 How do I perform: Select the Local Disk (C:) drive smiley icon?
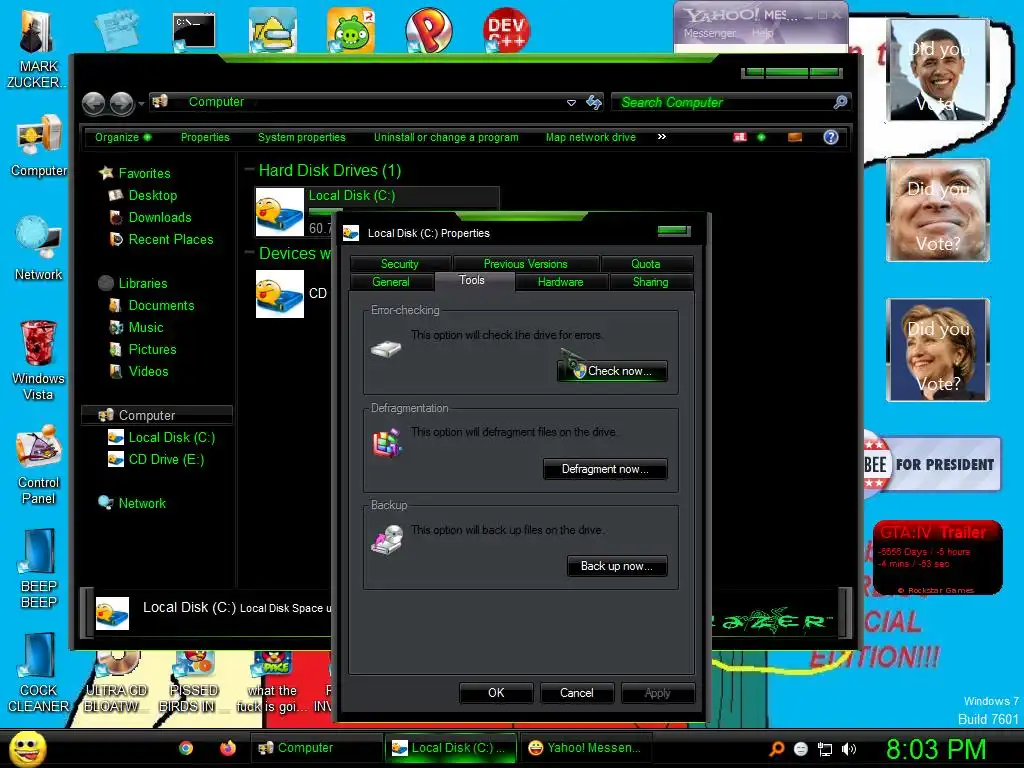280,212
